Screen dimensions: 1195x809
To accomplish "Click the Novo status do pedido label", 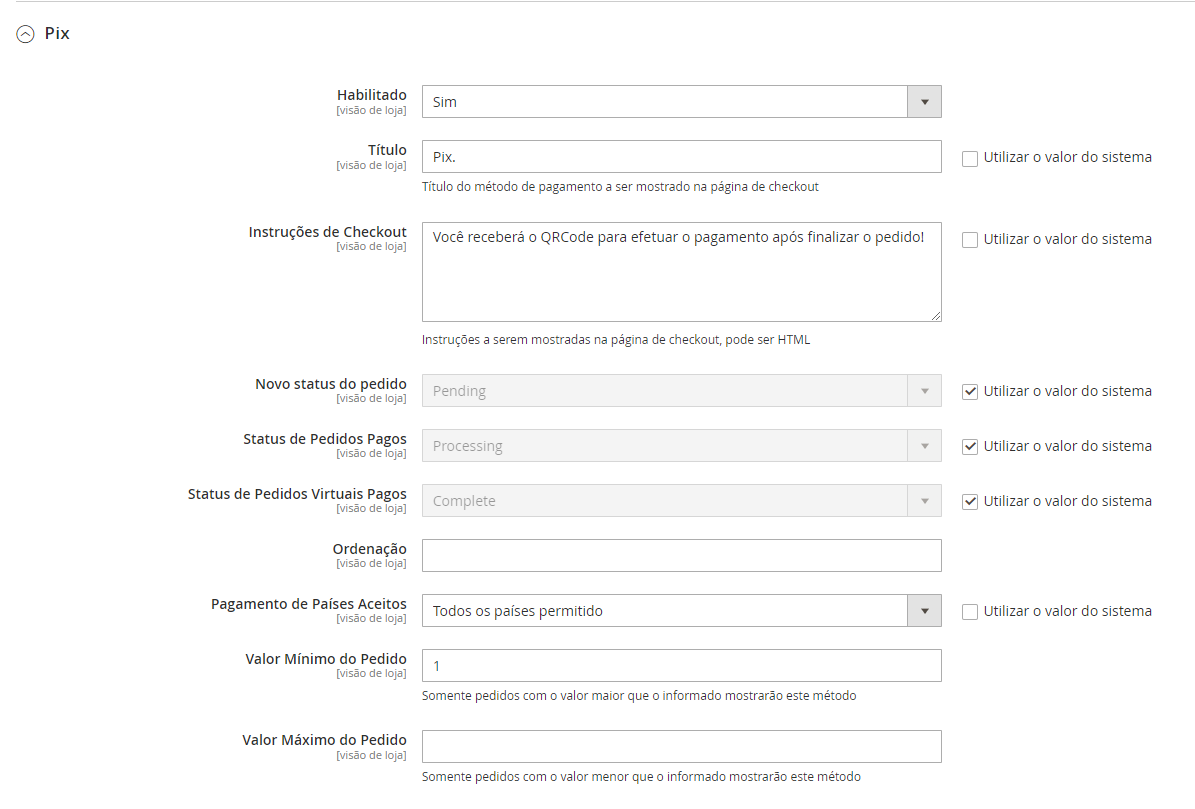I will click(x=331, y=384).
